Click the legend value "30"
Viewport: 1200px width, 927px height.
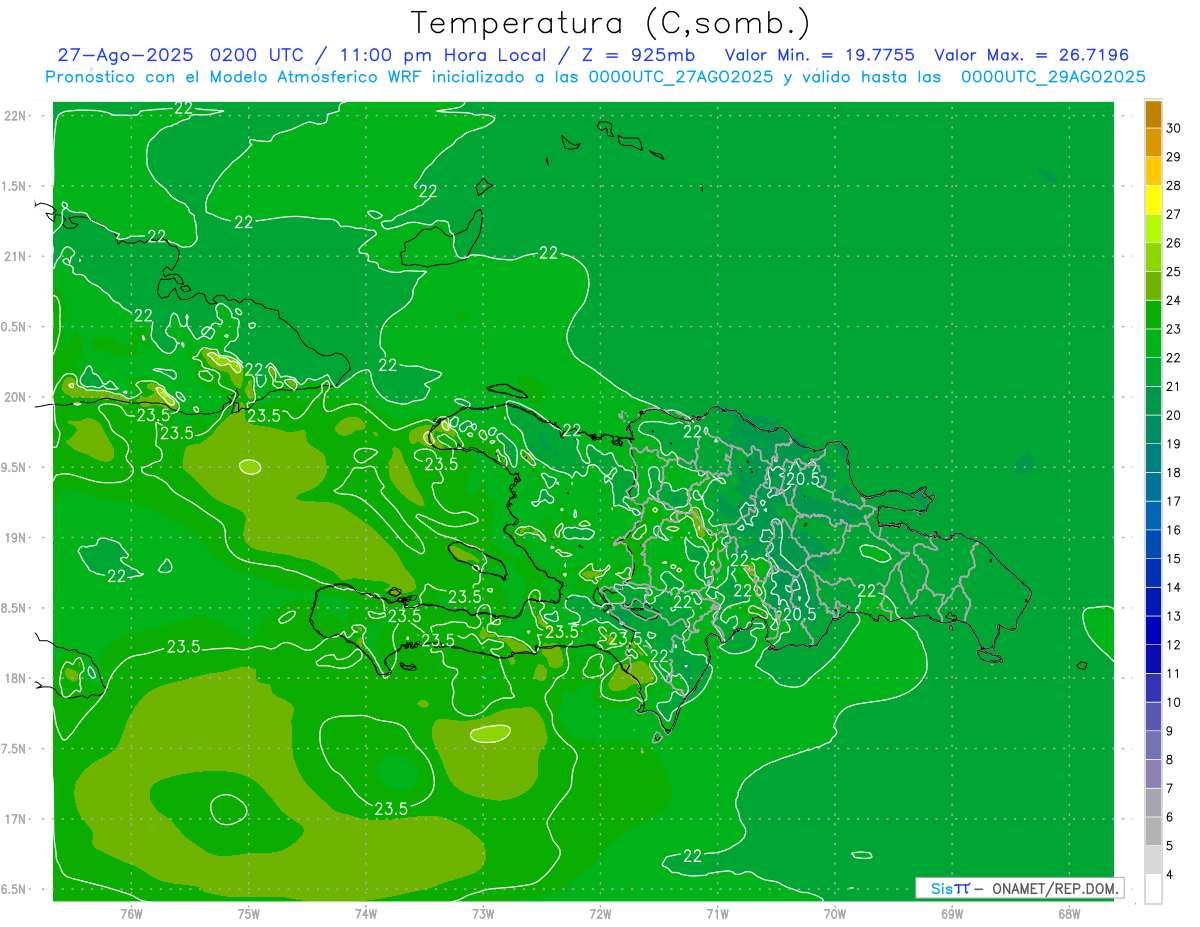[x=1174, y=128]
